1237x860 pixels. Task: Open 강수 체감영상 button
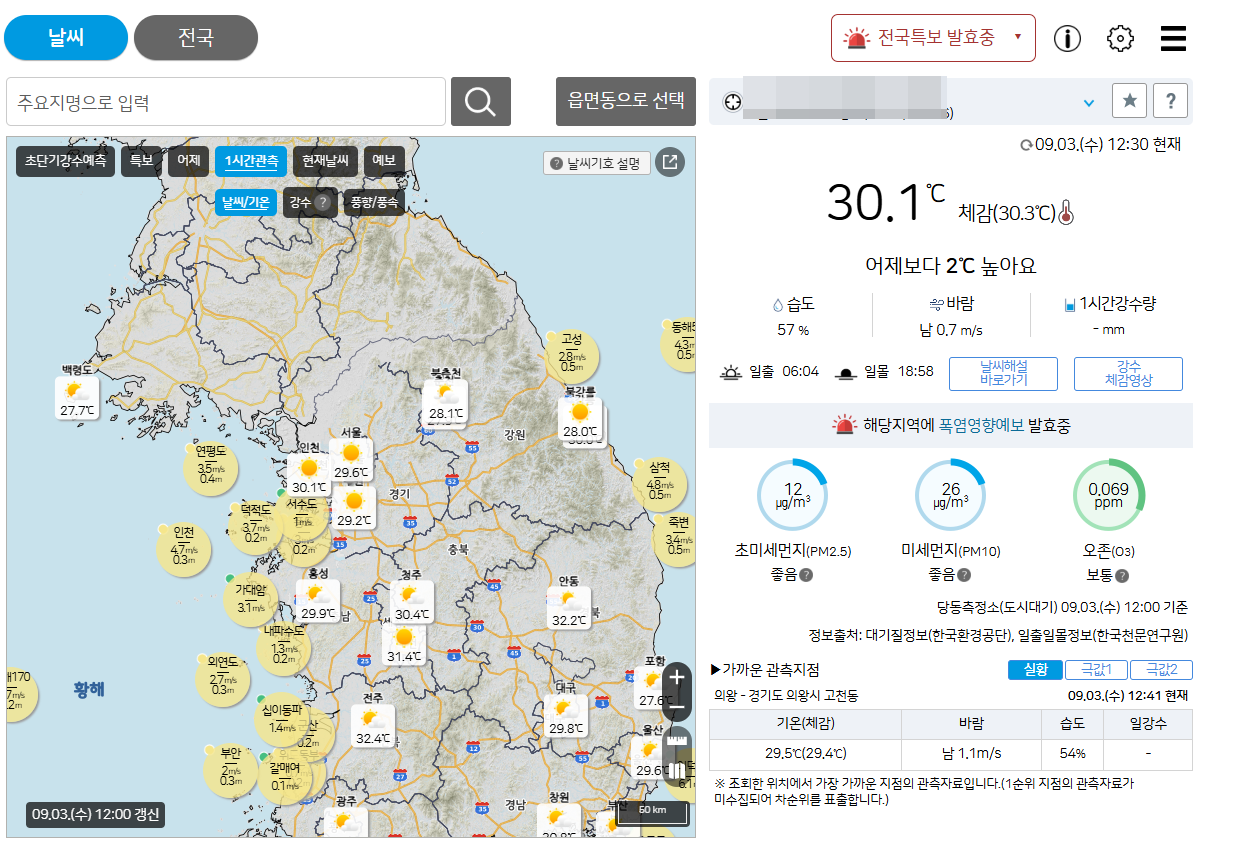click(1128, 373)
